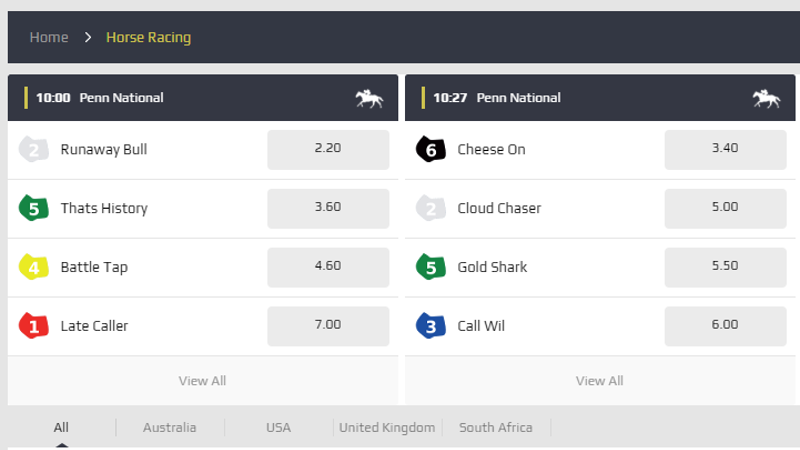Click the horse icon in 10:00 Penn National header
This screenshot has height=450, width=800.
[369, 98]
